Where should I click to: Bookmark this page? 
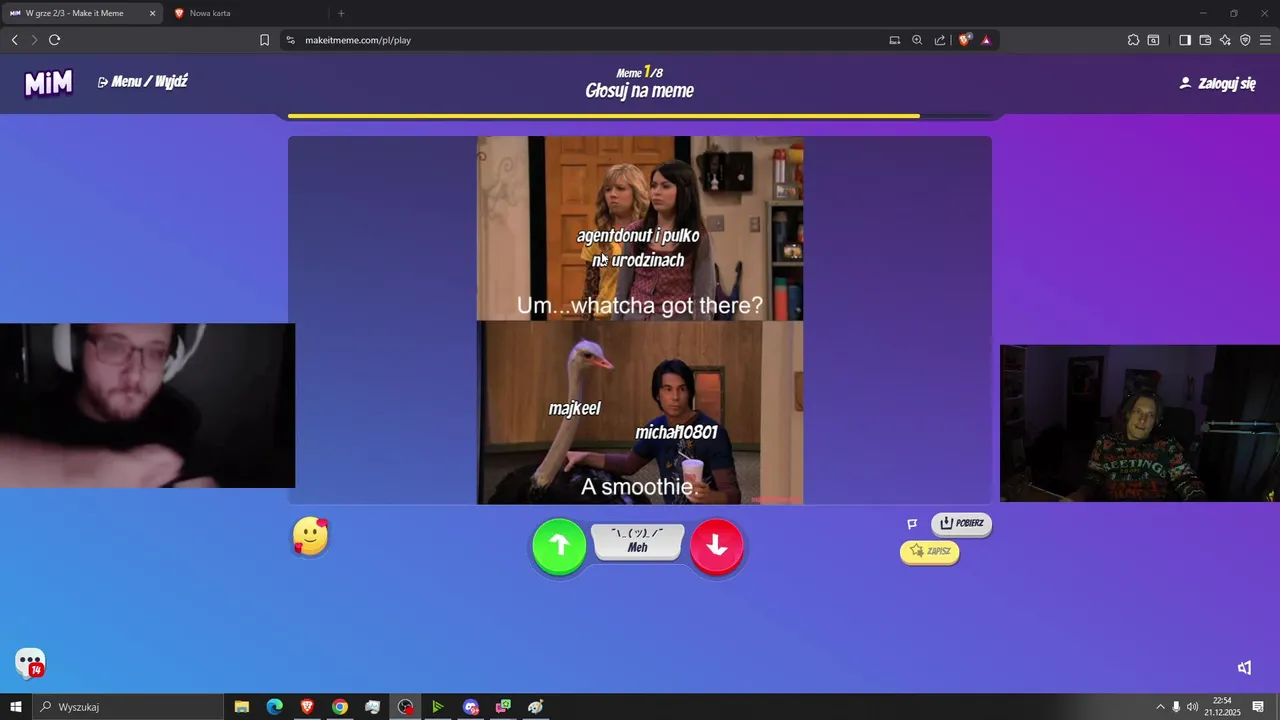coord(264,40)
